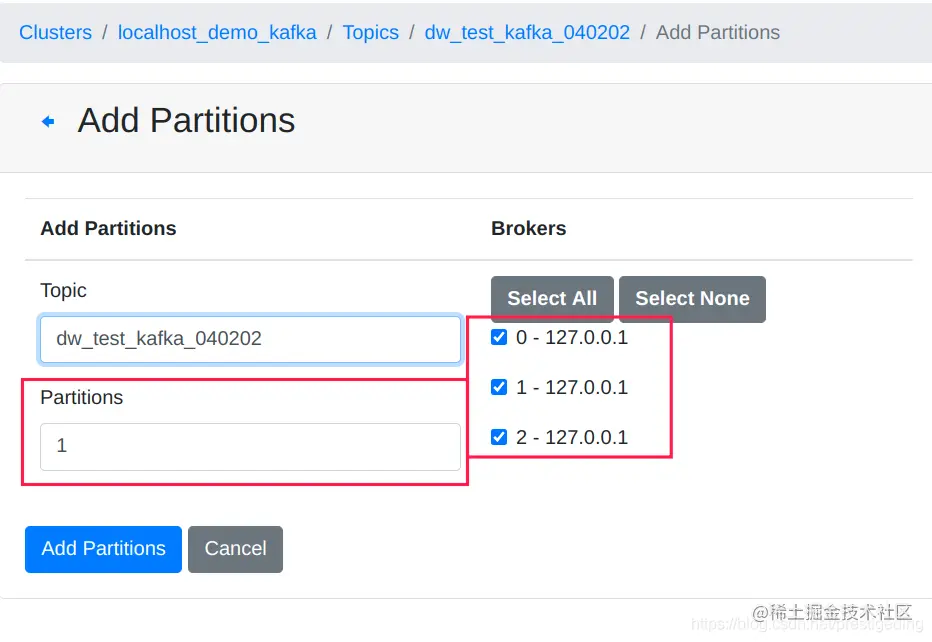Click the Cancel button
The image size is (932, 642).
(235, 549)
